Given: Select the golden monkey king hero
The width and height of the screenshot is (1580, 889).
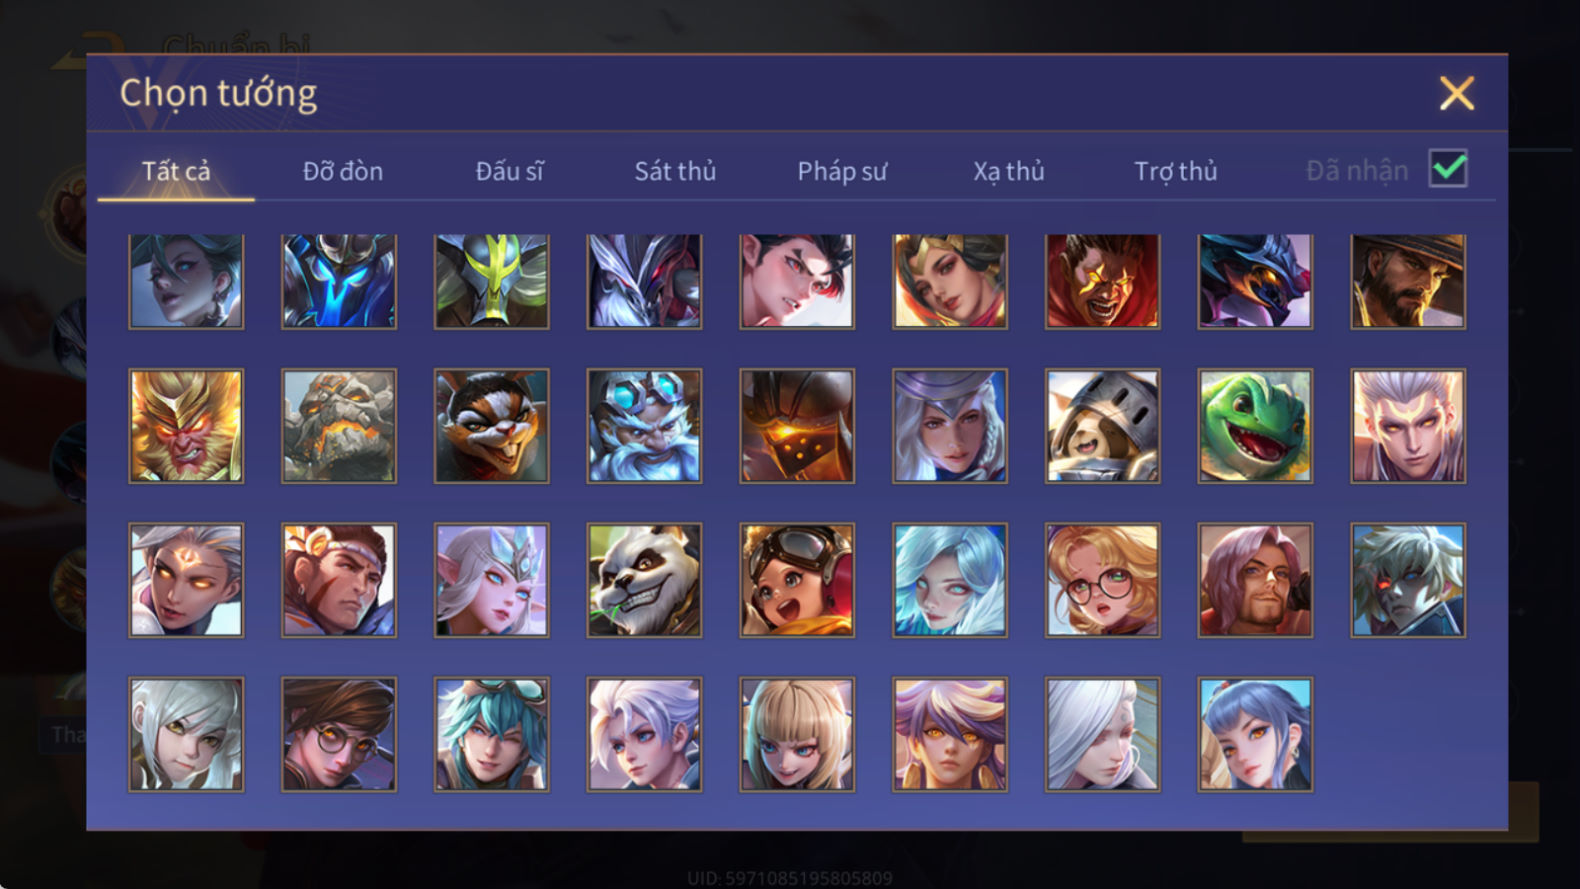Looking at the screenshot, I should (x=186, y=426).
